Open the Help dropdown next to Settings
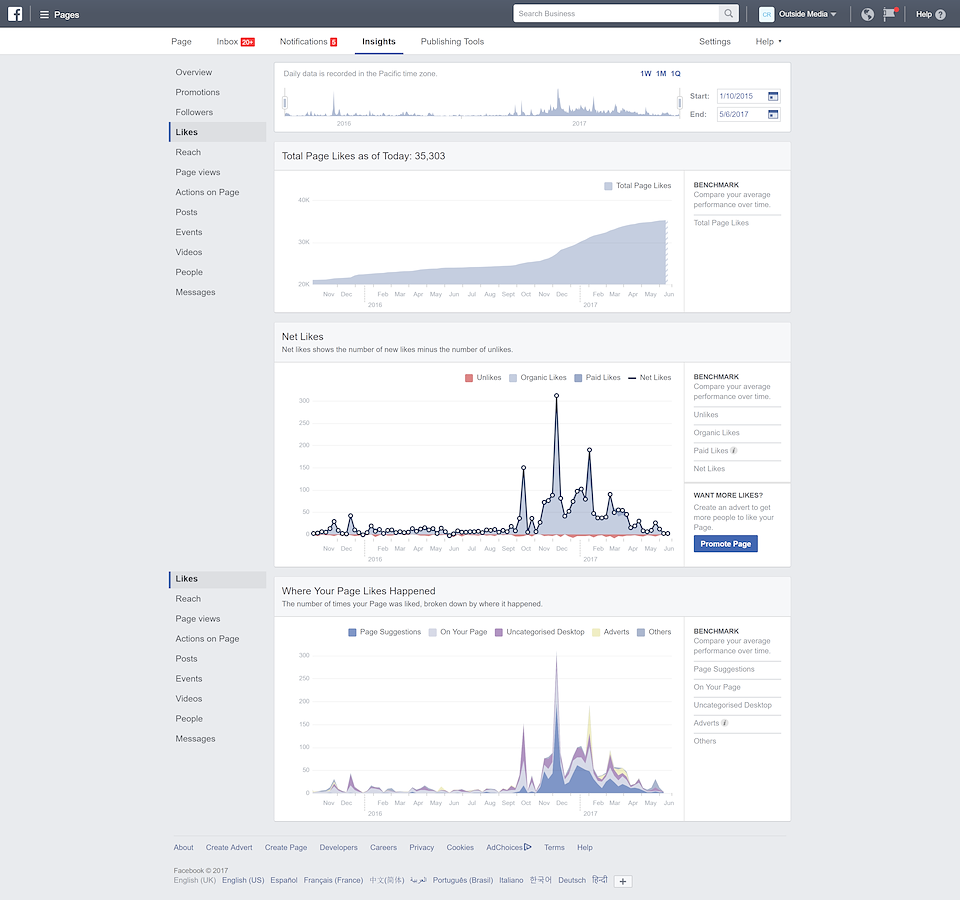The height and width of the screenshot is (900, 960). (x=768, y=42)
